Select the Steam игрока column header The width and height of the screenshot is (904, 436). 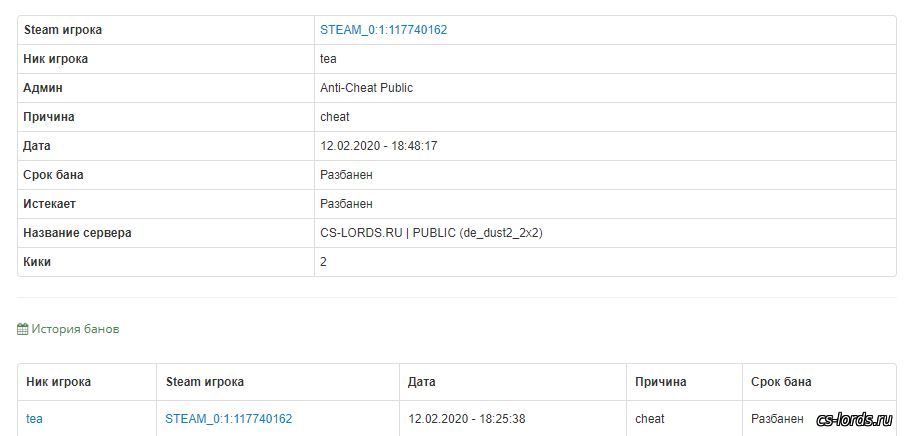click(205, 382)
